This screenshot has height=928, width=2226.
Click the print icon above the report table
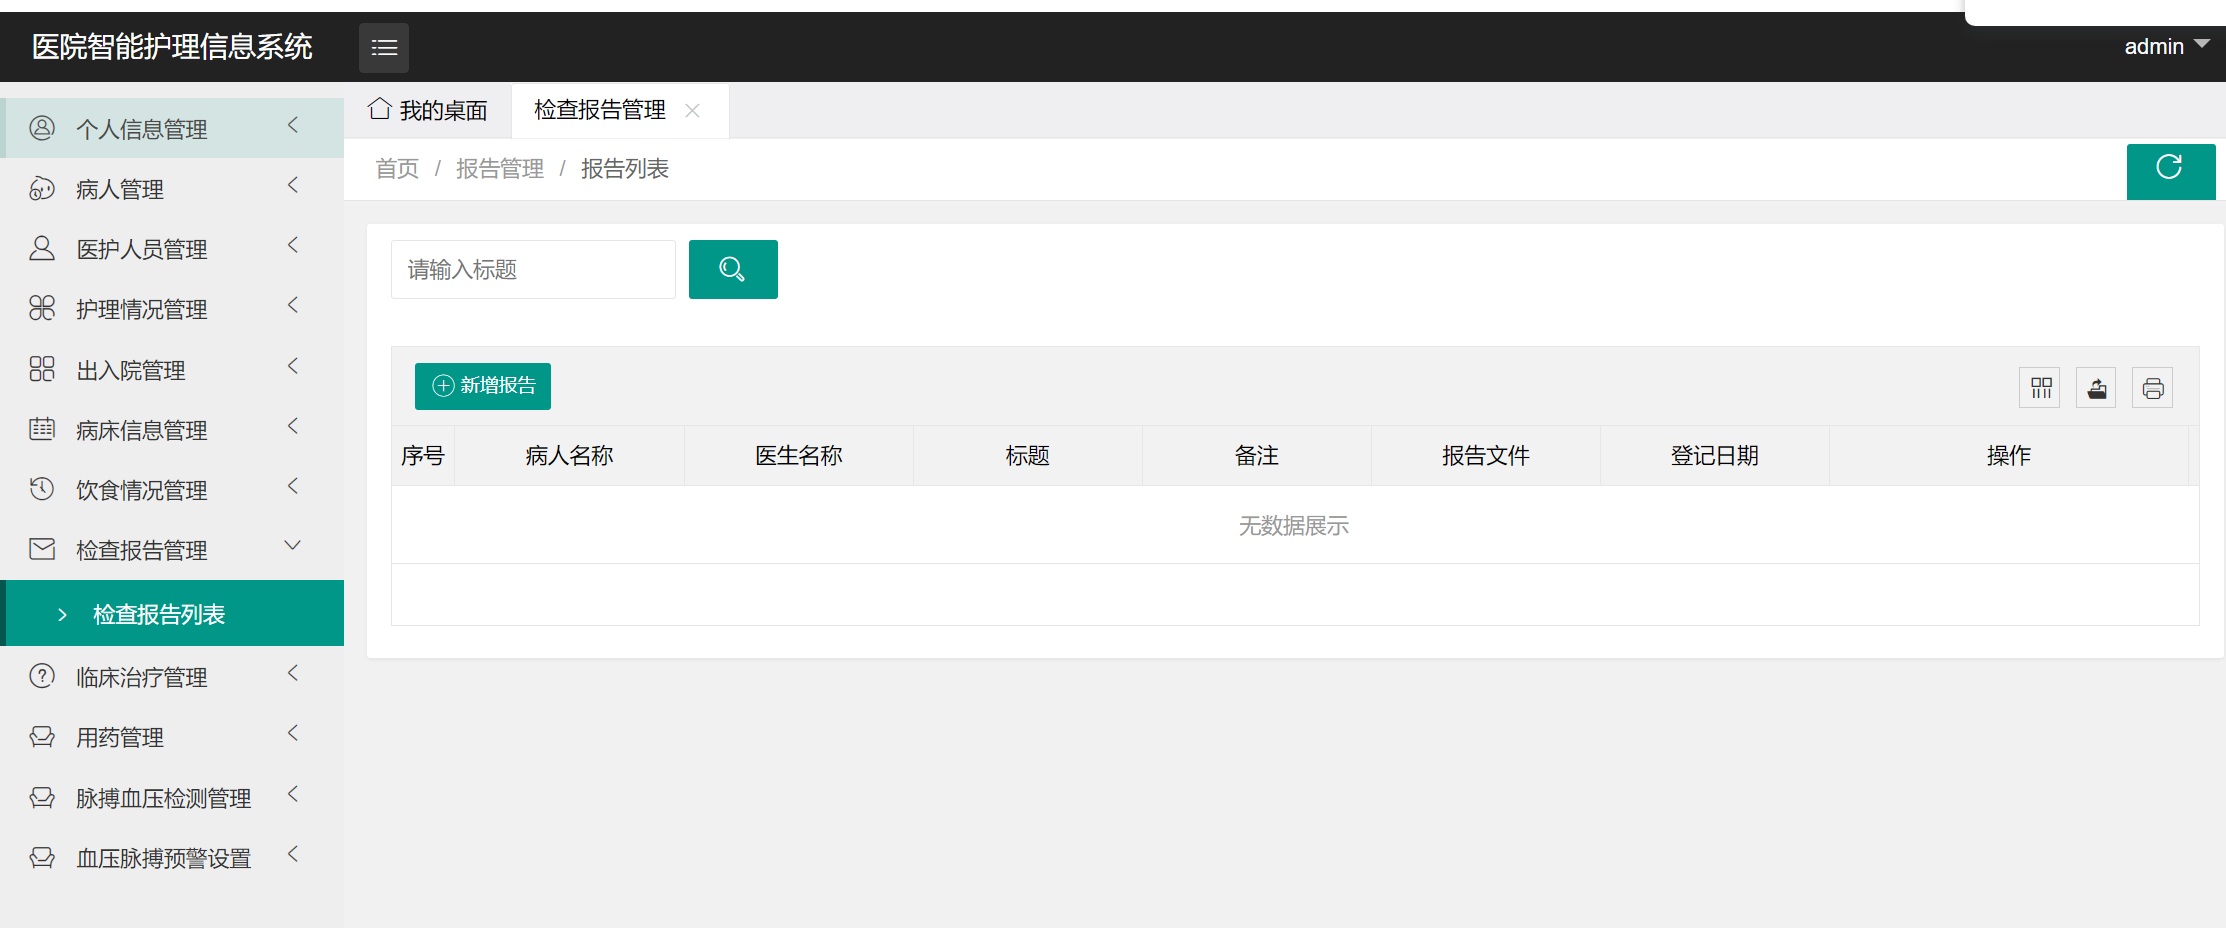tap(2152, 387)
